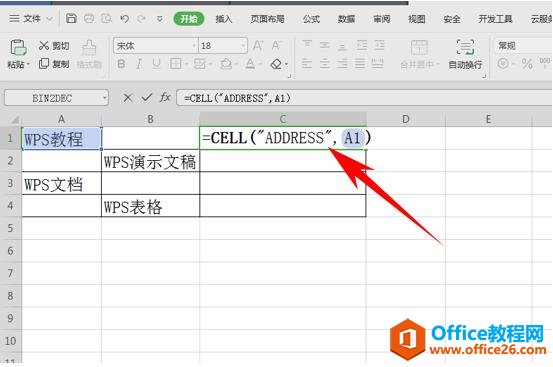The image size is (553, 367).
Task: Open the customize quick access toolbar dropdown
Action: coord(160,19)
